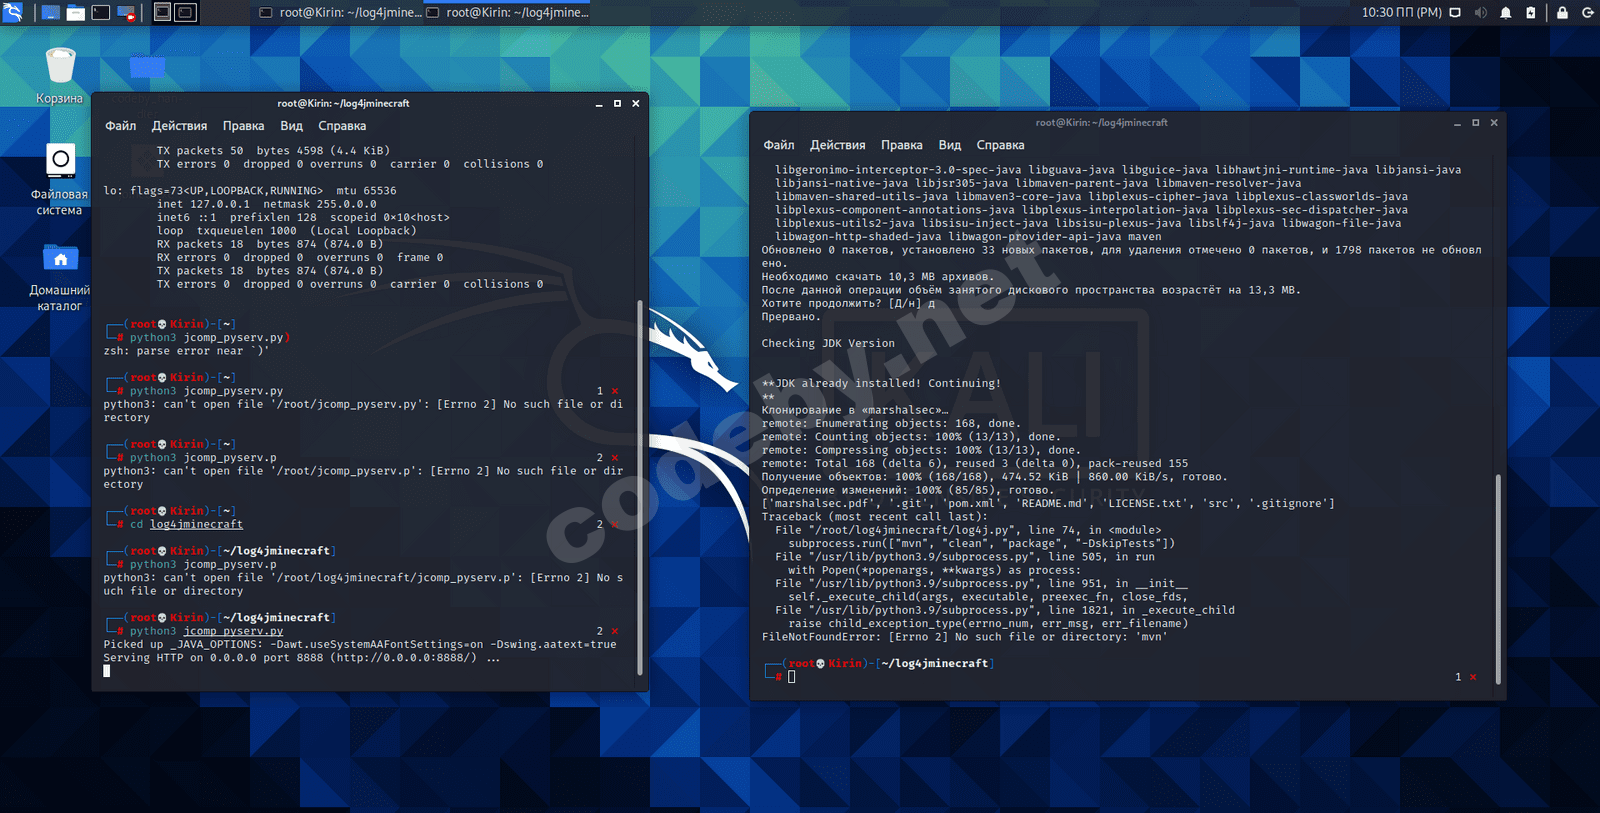Click the cursor block under Serving HTTP
The image size is (1600, 813).
coord(107,671)
